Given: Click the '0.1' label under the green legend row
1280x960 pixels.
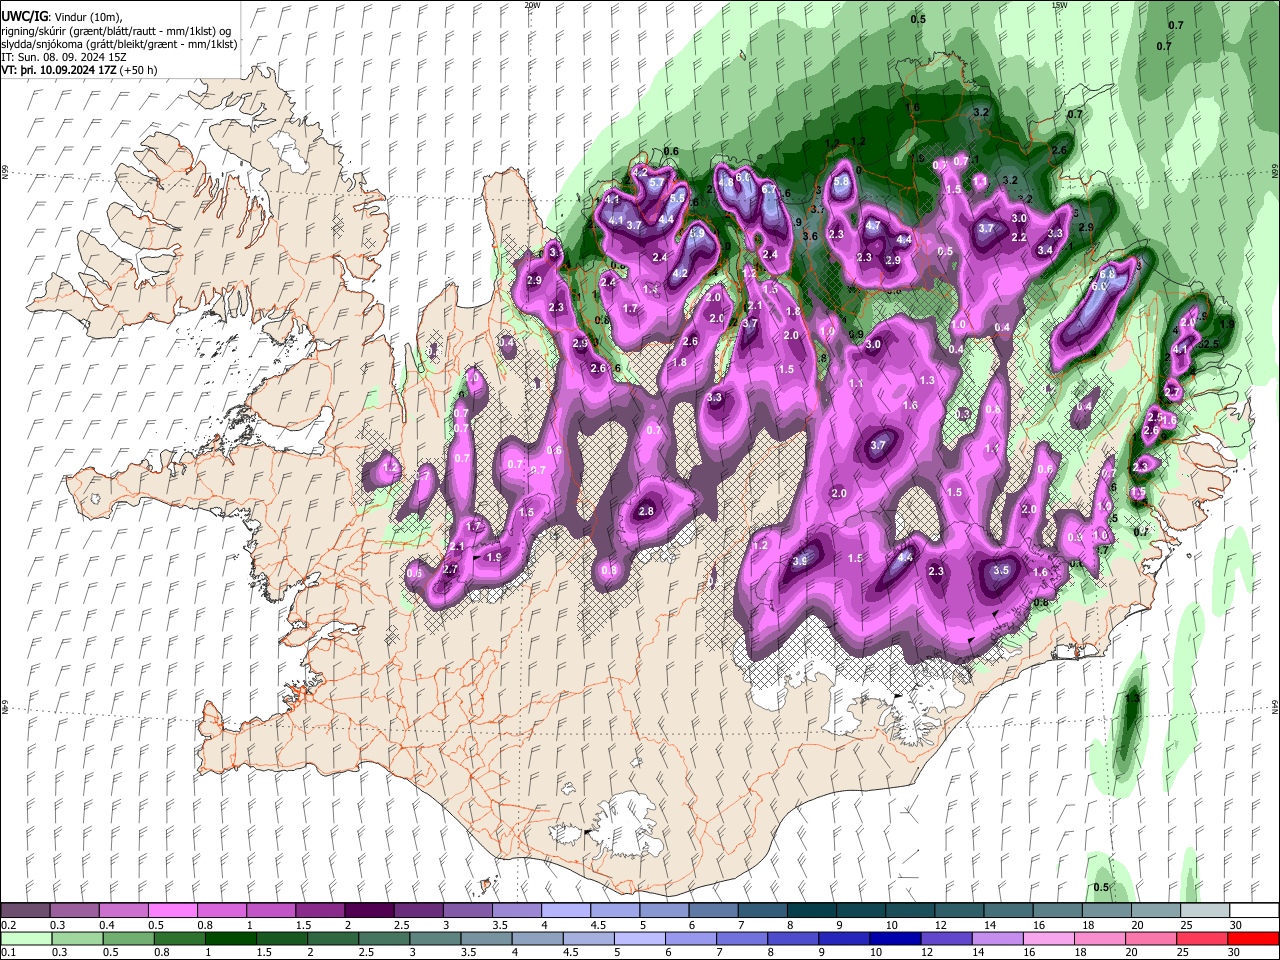Looking at the screenshot, I should (9, 952).
